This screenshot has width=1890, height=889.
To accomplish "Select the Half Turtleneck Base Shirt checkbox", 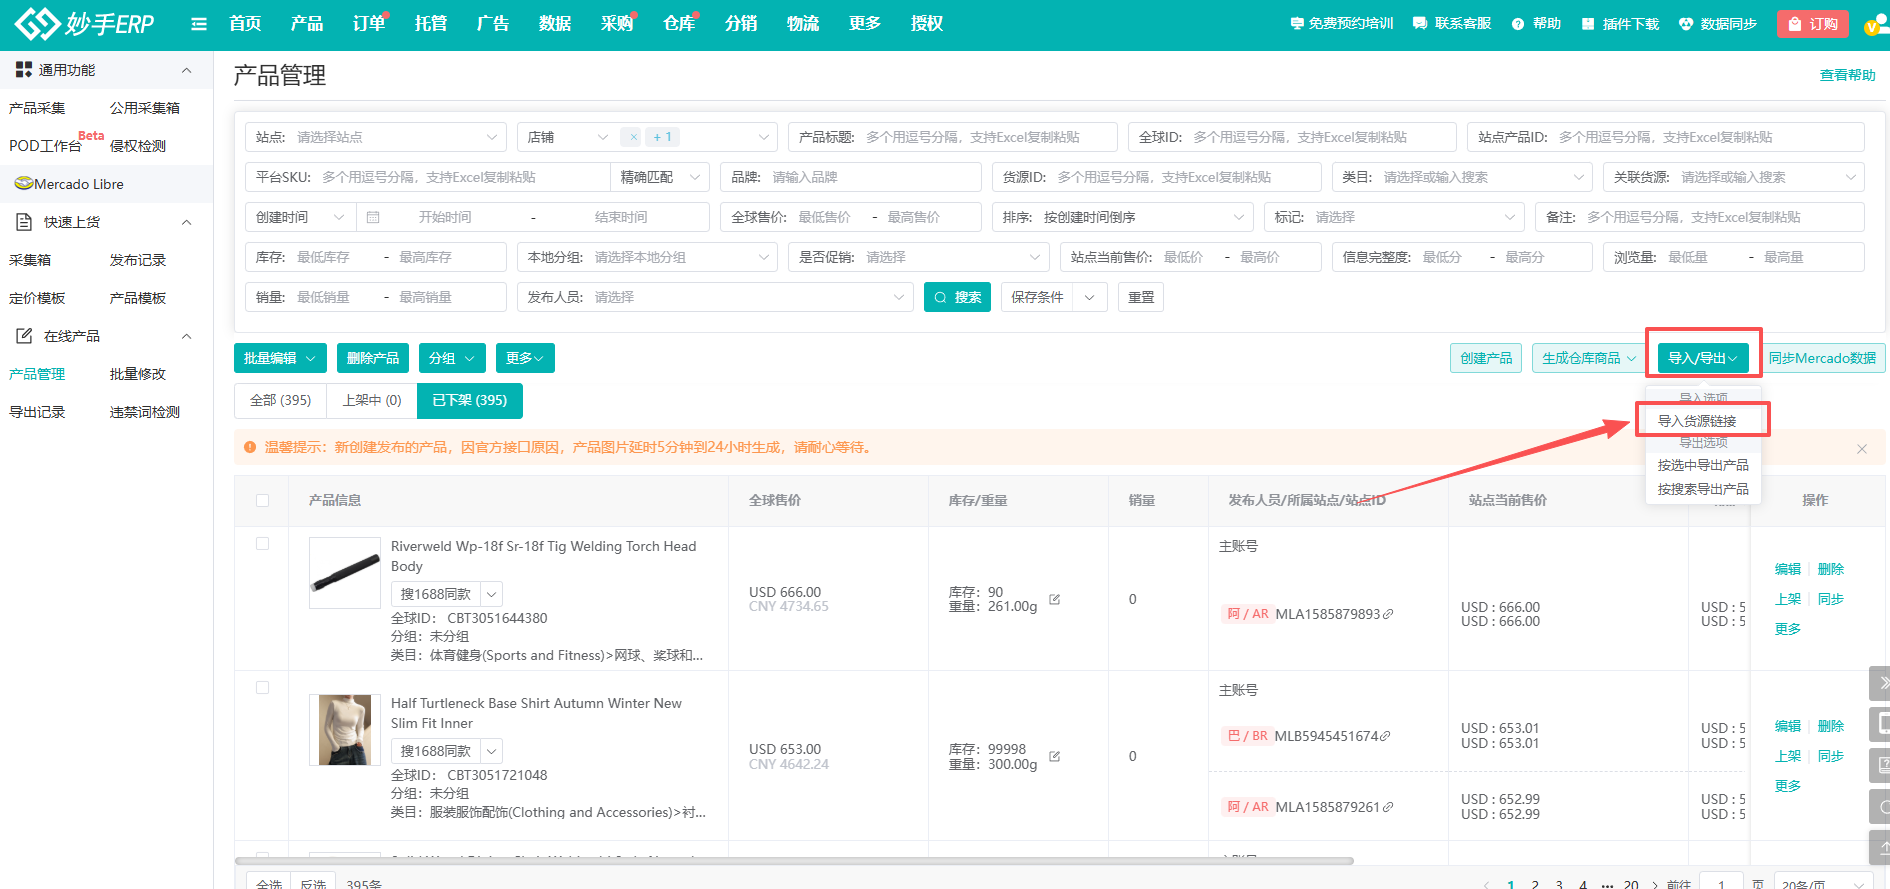I will [262, 687].
